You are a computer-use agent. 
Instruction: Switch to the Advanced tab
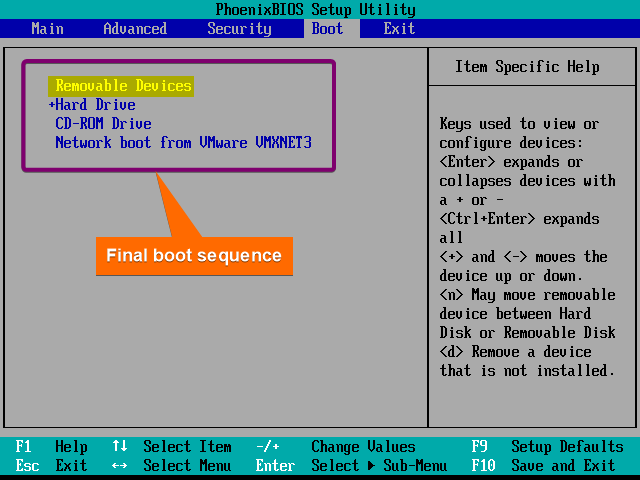[135, 29]
